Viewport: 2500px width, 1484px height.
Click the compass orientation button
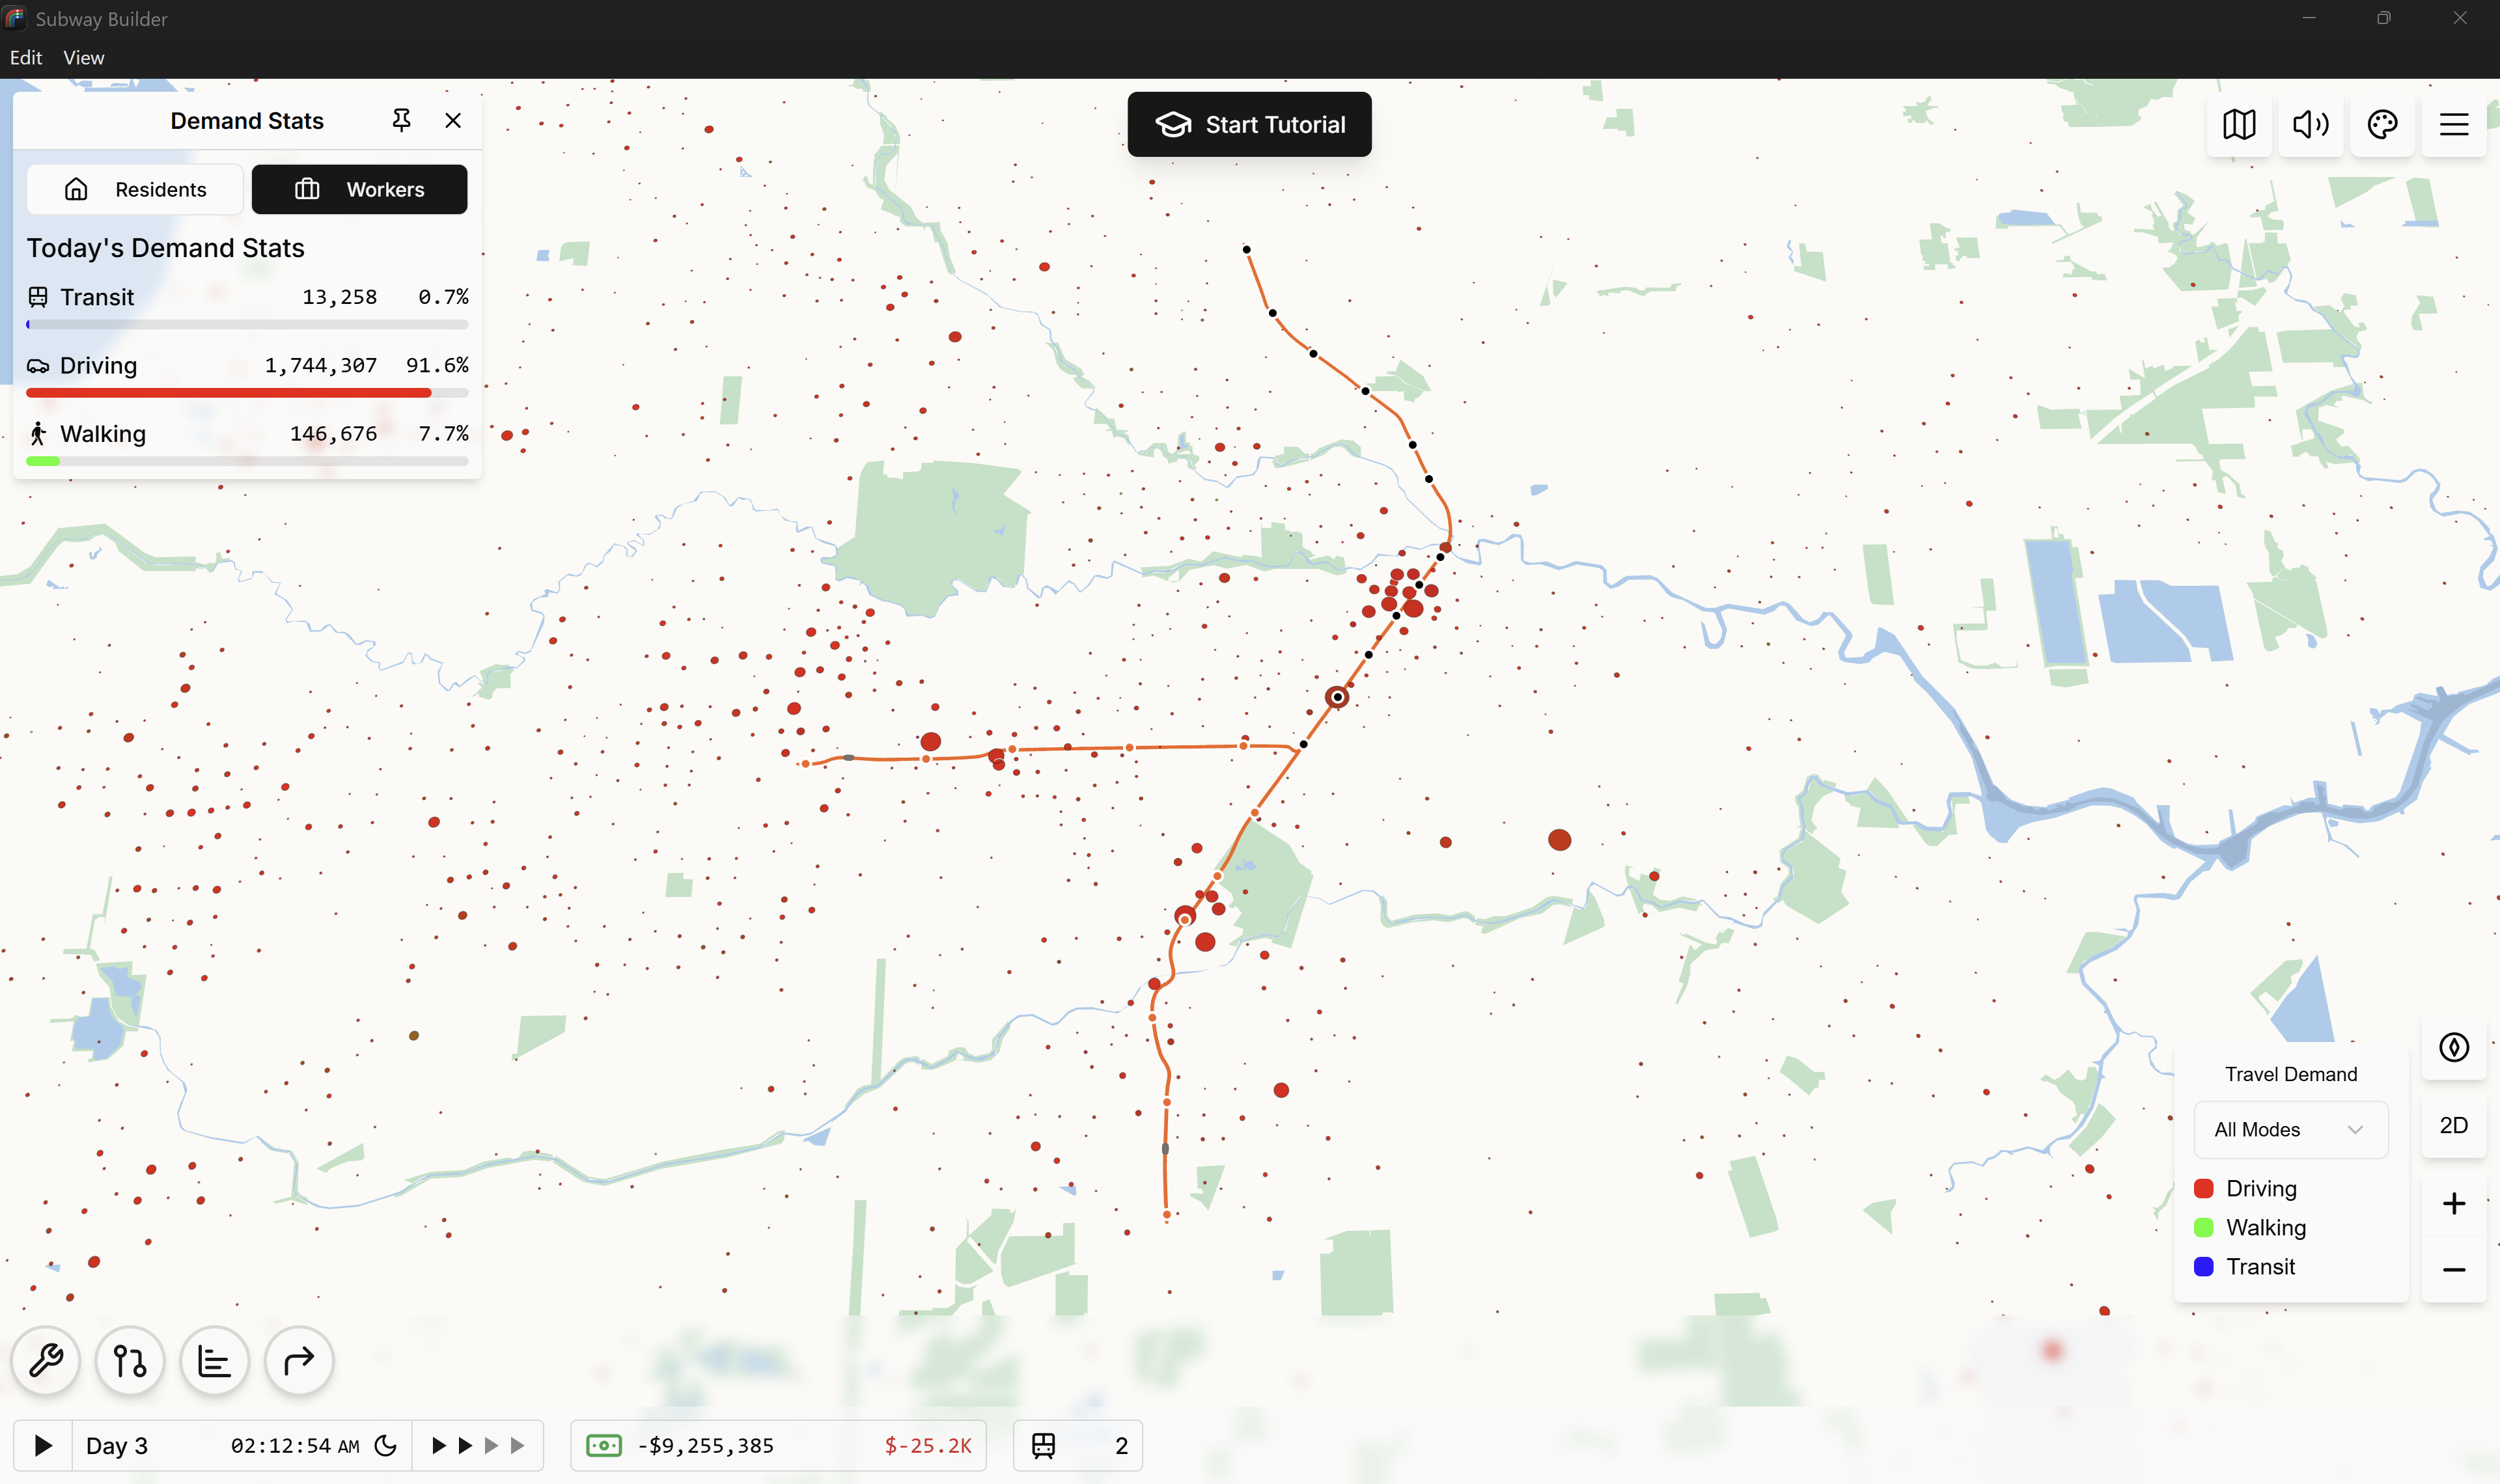tap(2454, 1047)
